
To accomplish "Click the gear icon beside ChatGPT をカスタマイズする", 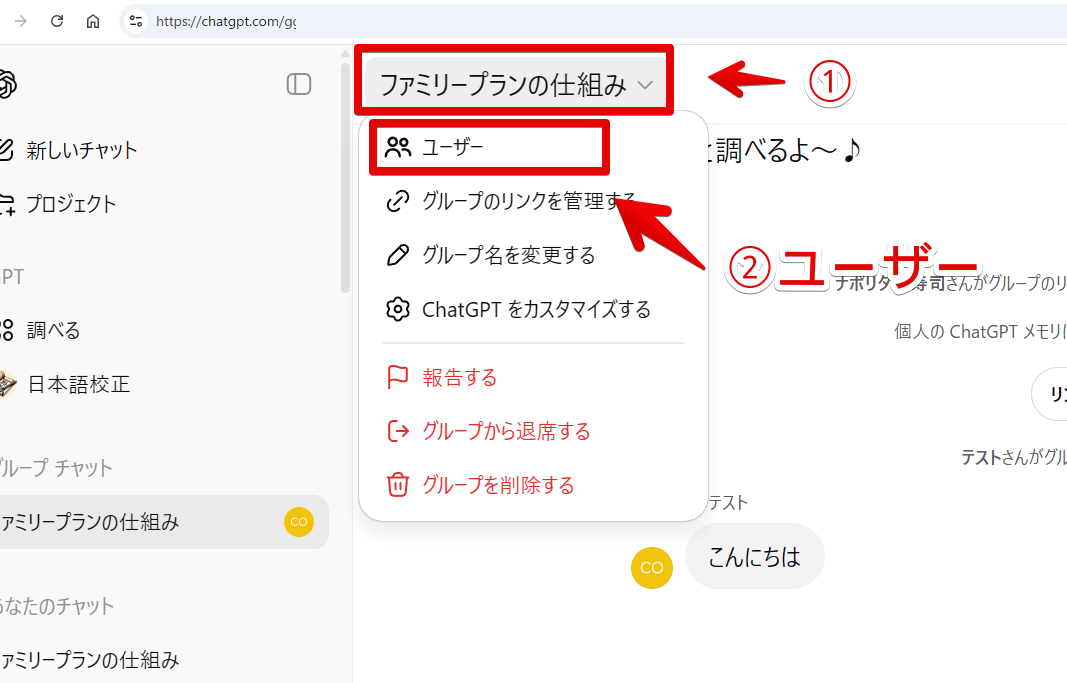I will (x=398, y=310).
